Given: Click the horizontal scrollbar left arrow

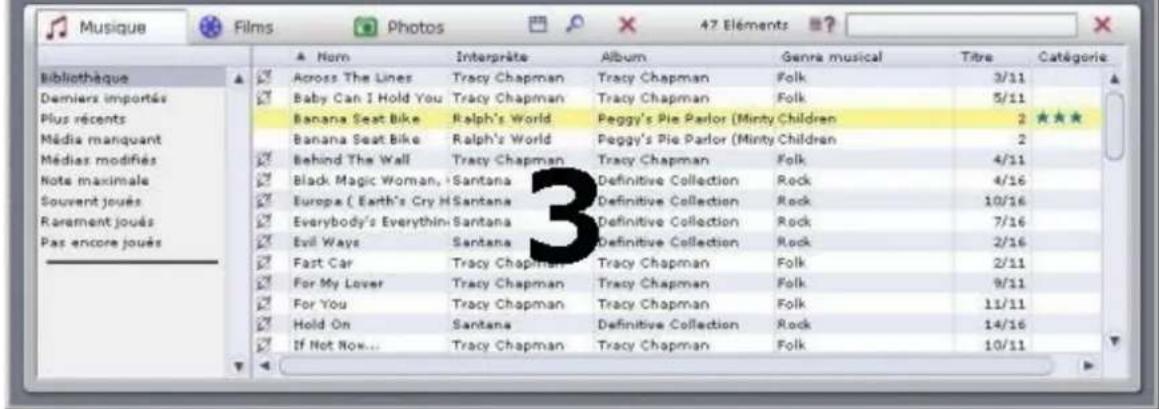Looking at the screenshot, I should (265, 366).
